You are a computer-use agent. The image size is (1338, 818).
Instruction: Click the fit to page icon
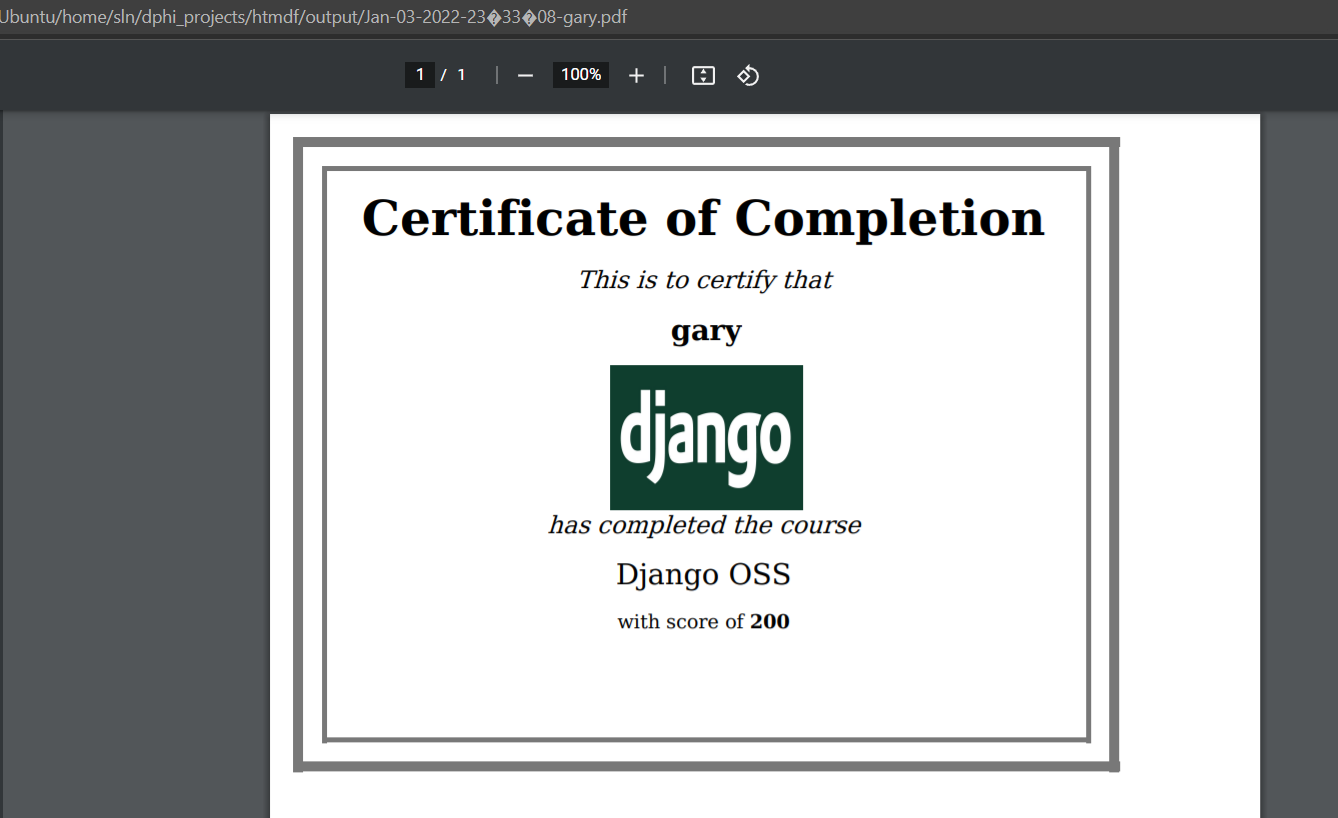click(703, 75)
